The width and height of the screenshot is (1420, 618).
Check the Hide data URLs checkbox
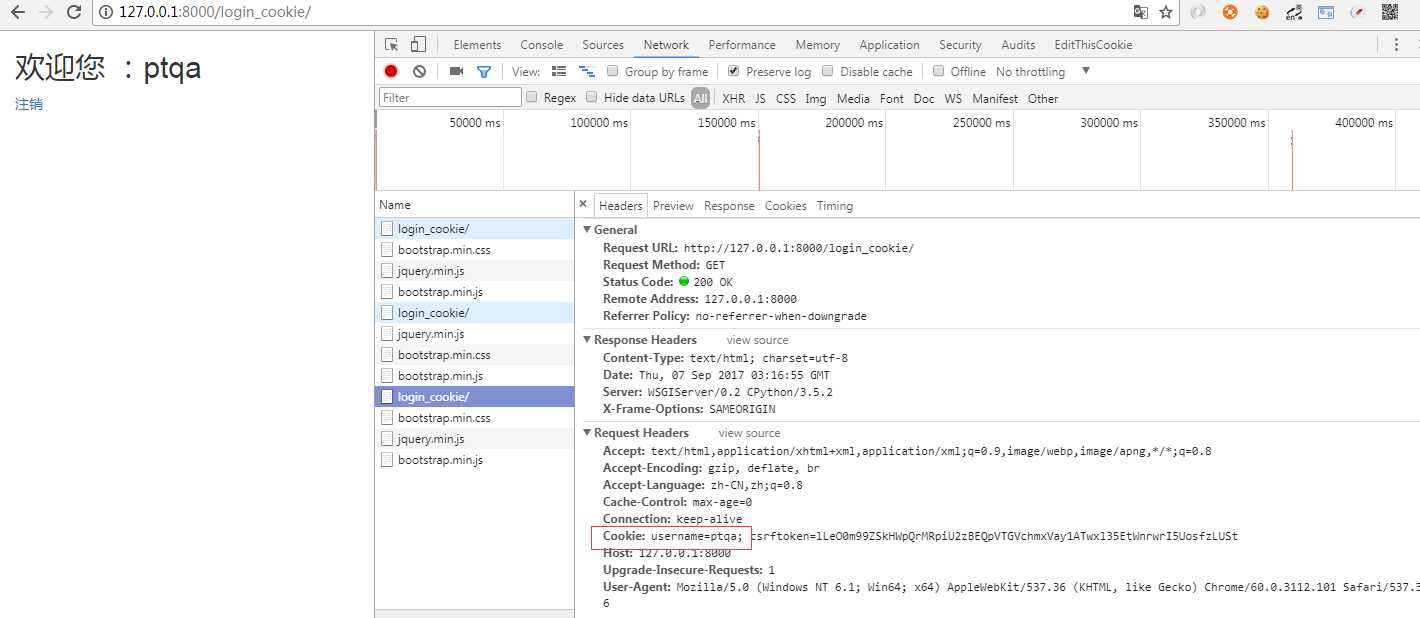[592, 97]
